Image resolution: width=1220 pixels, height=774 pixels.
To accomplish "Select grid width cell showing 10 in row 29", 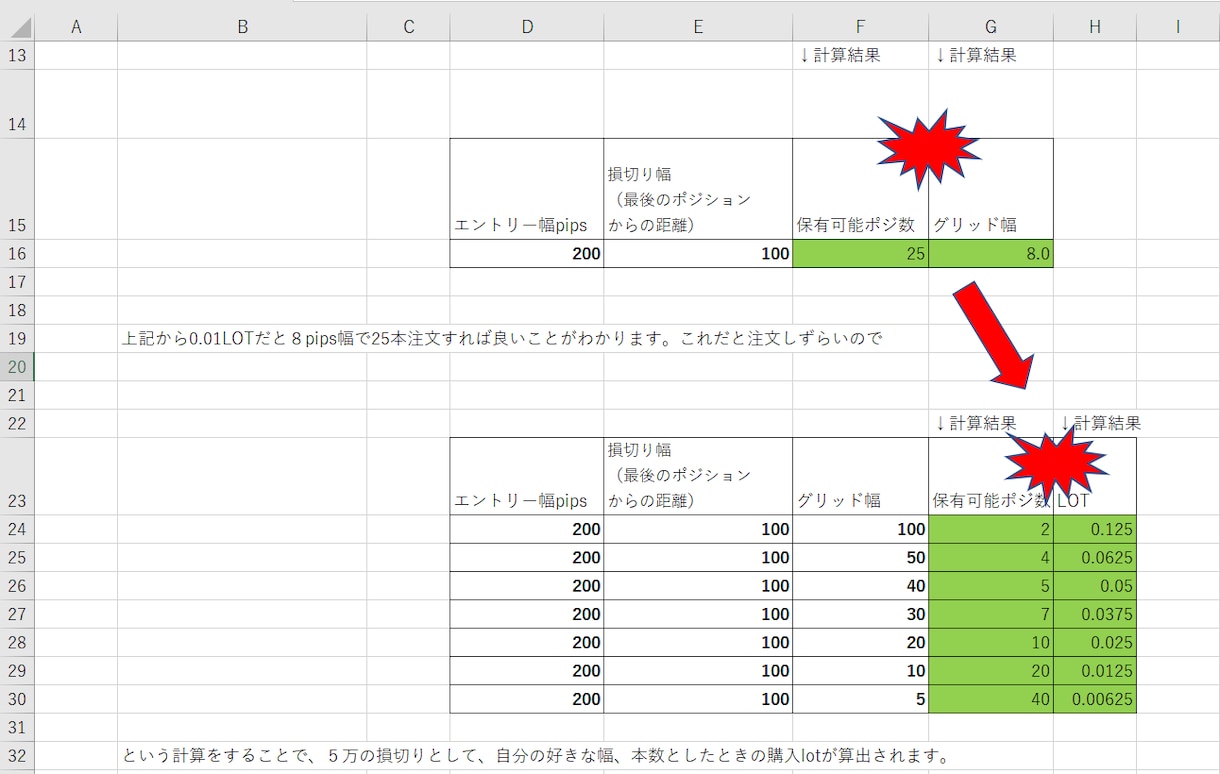I will point(860,671).
